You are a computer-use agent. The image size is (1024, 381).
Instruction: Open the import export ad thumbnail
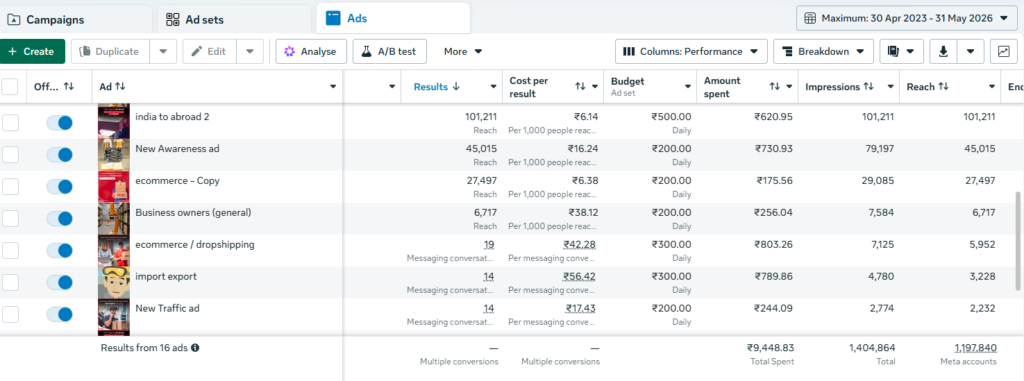[x=114, y=282]
